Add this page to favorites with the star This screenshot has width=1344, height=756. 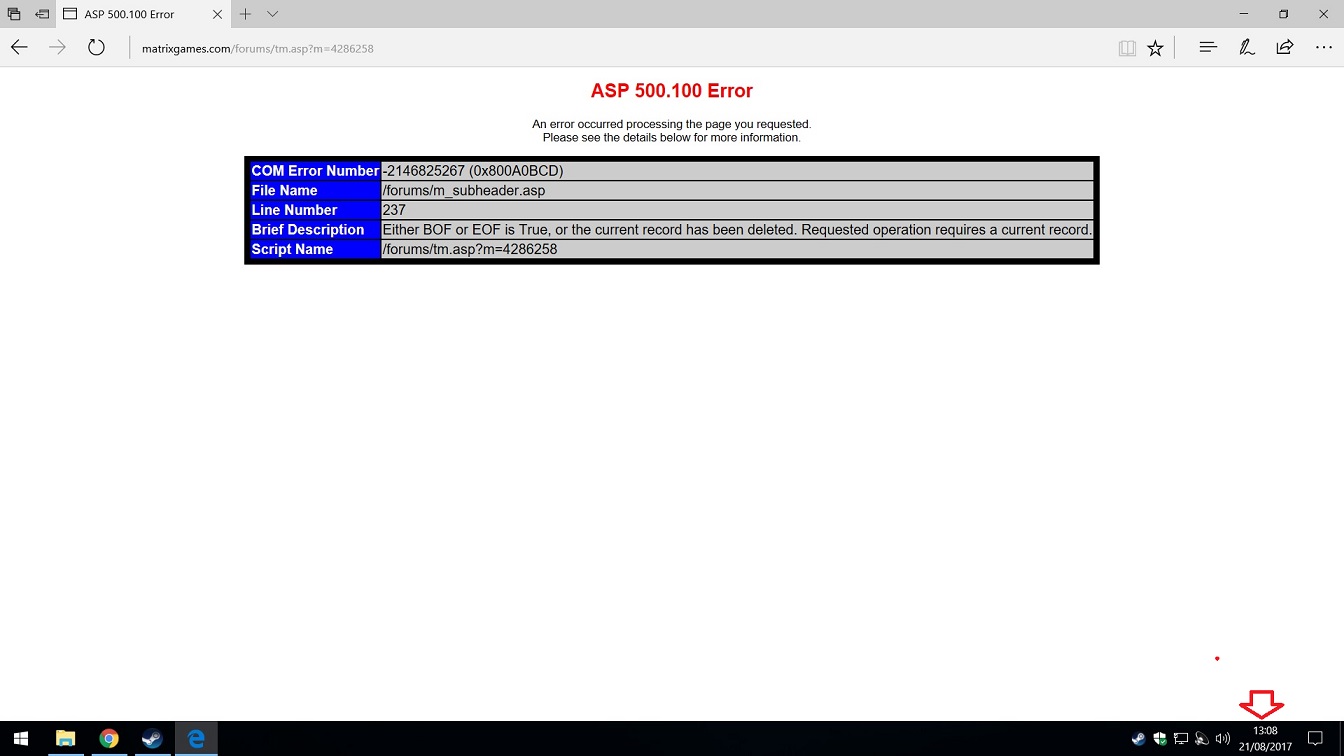tap(1155, 47)
